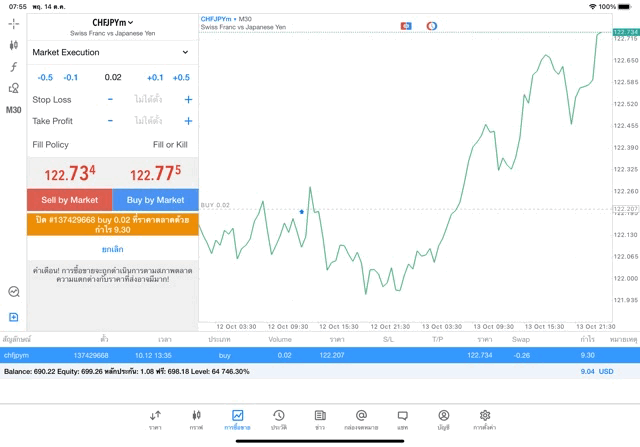Click the Balance and Equity summary row
The width and height of the screenshot is (640, 447).
tap(320, 371)
